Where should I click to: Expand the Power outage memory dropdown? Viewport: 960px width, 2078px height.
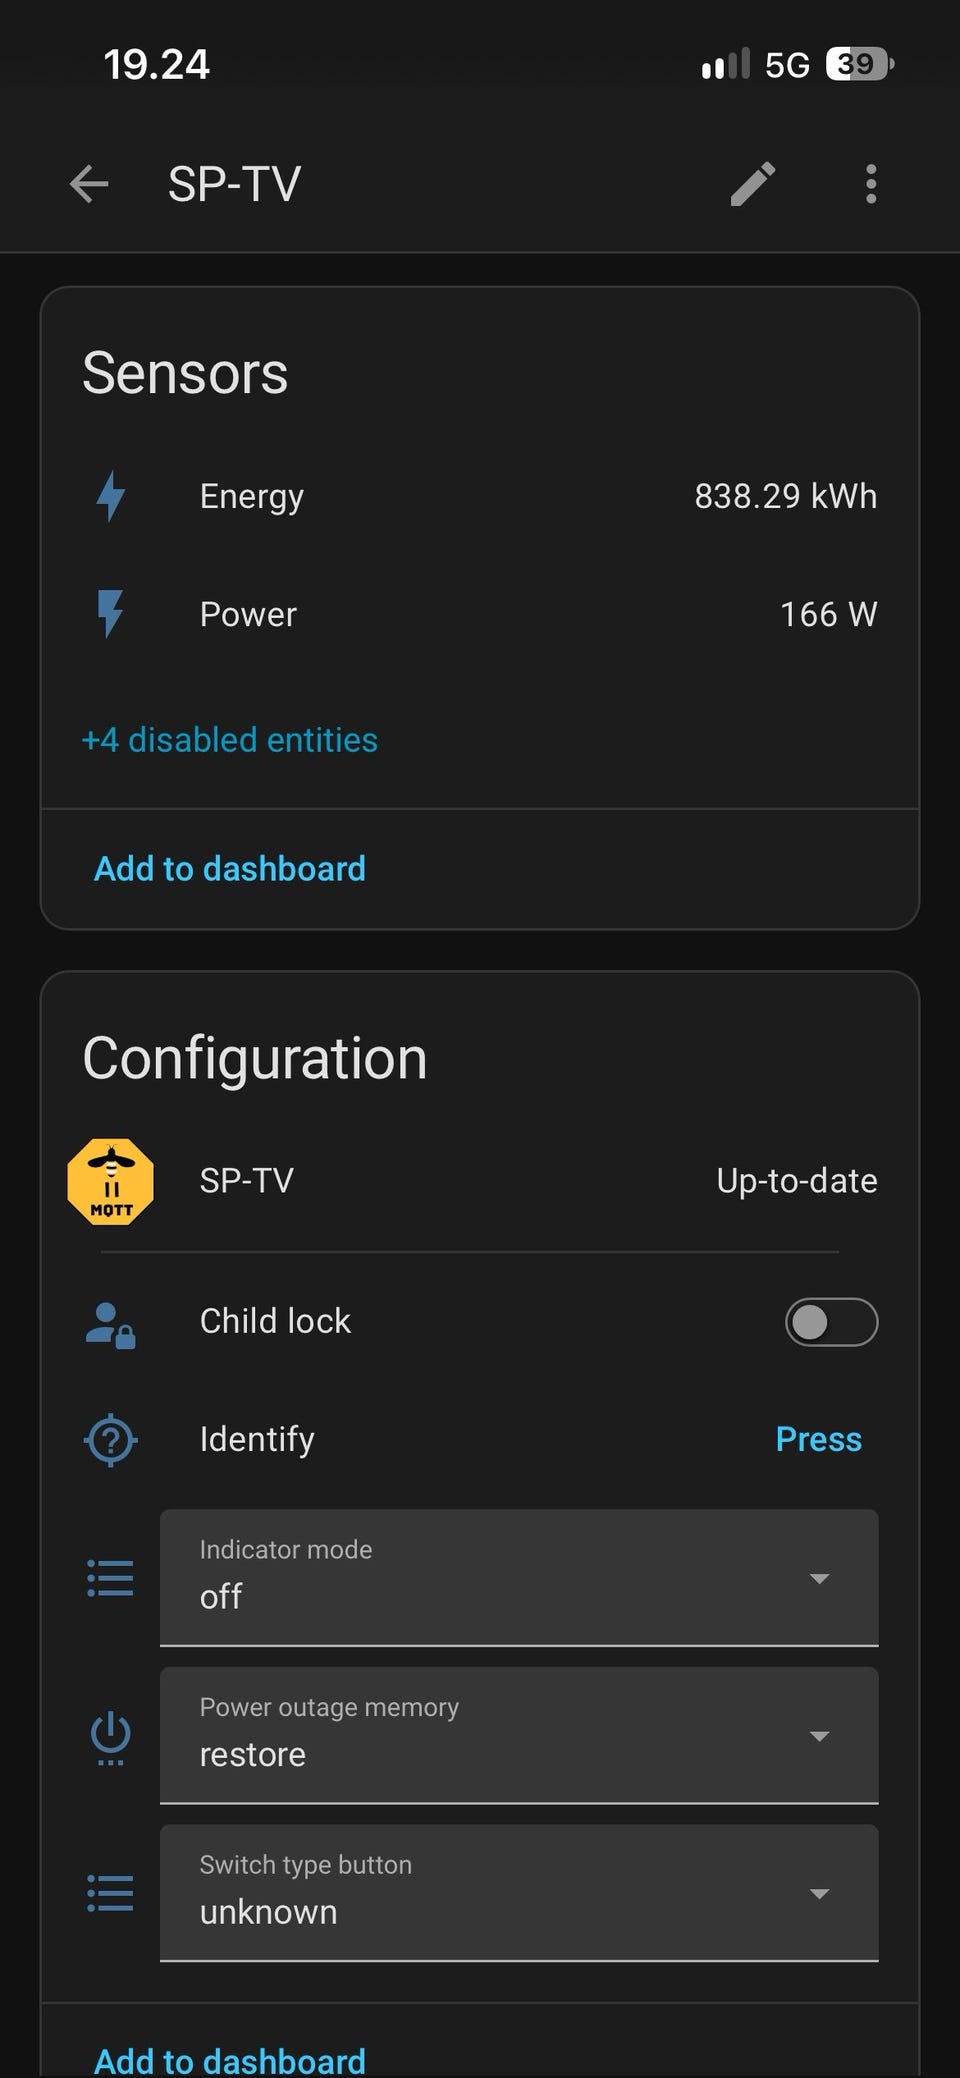(x=519, y=1735)
